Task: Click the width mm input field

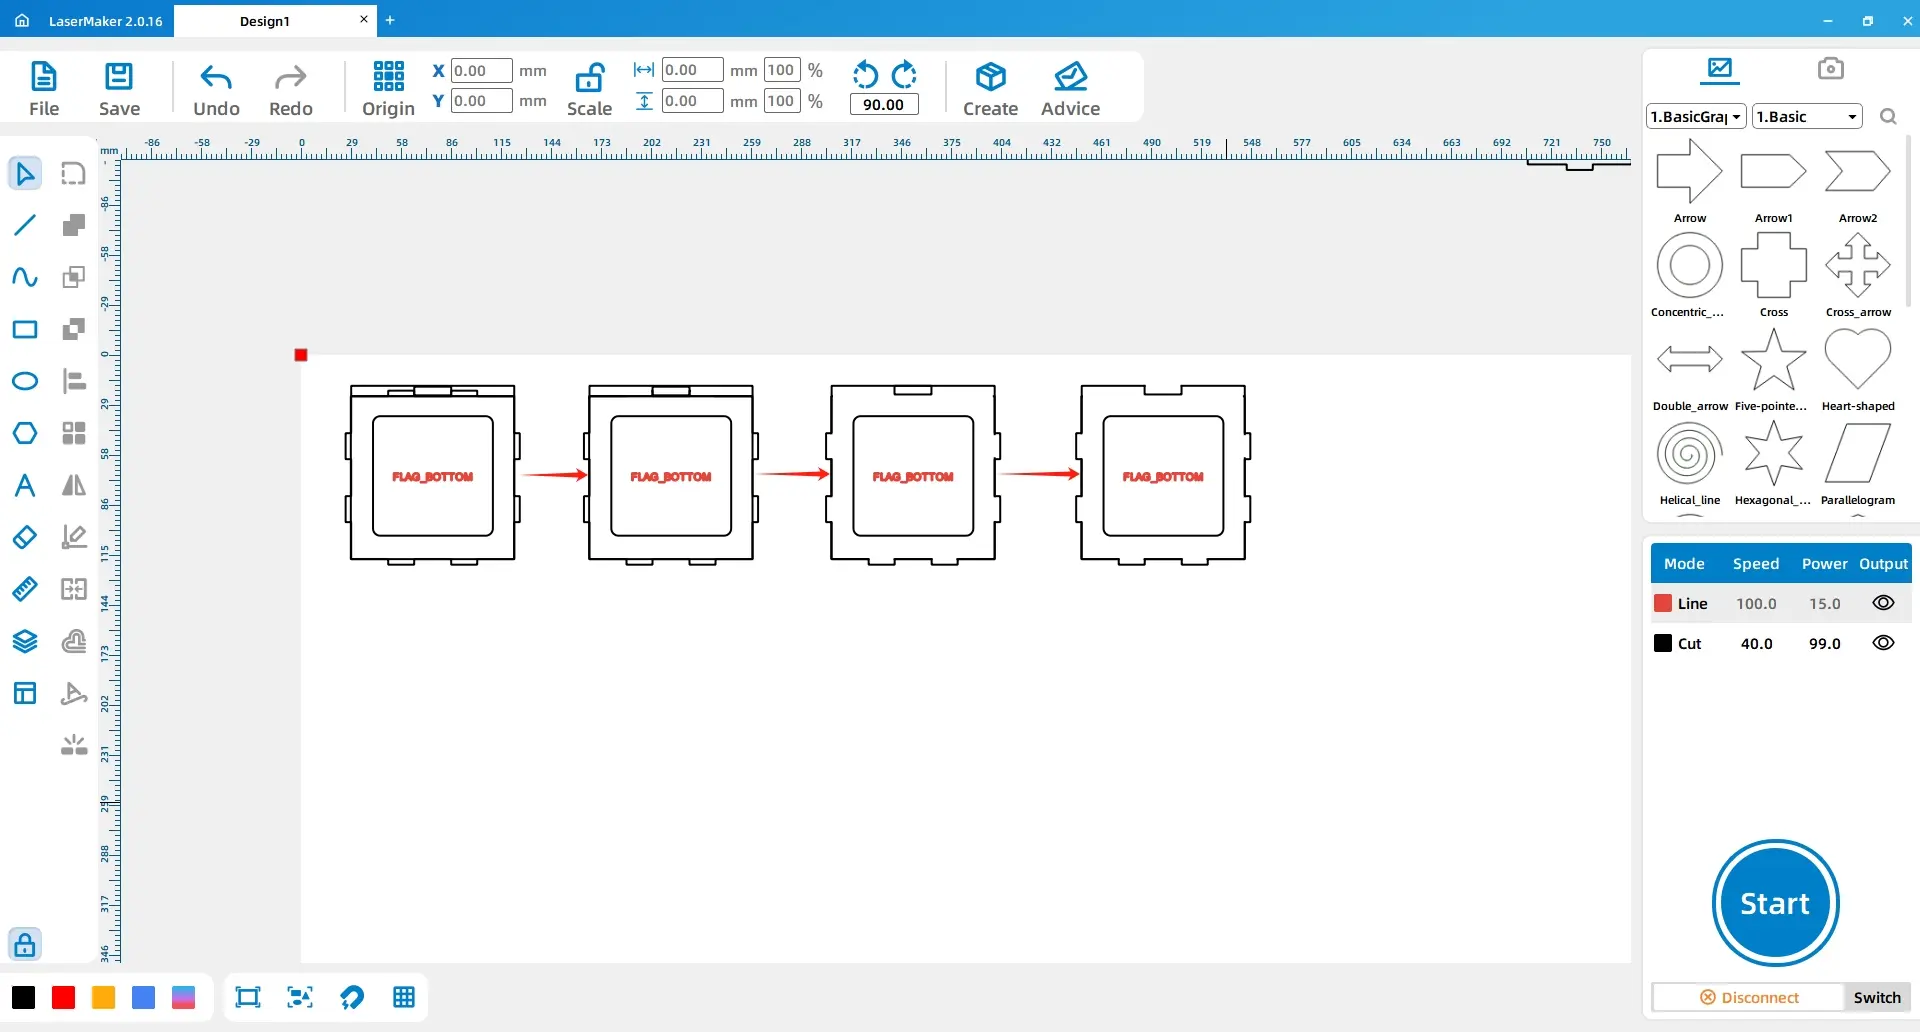Action: [692, 70]
